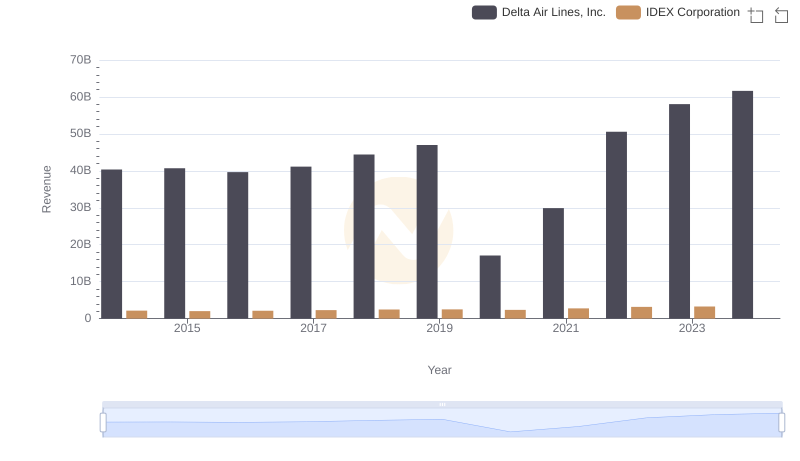Click the 20B y-axis label

tap(81, 244)
